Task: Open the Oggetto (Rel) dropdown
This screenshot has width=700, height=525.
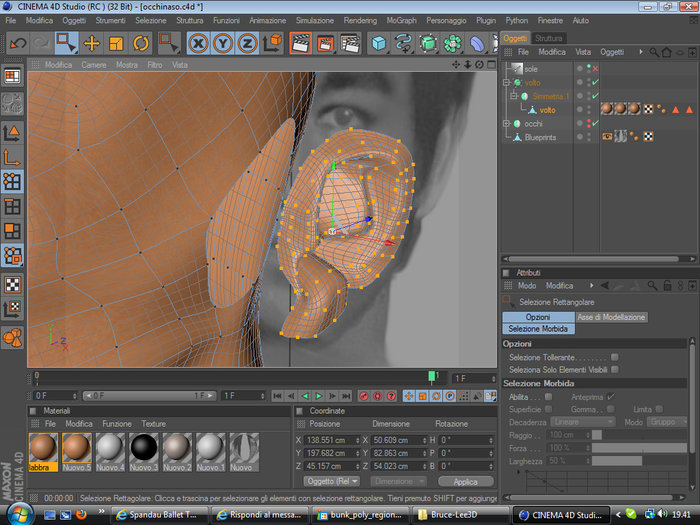Action: 332,481
